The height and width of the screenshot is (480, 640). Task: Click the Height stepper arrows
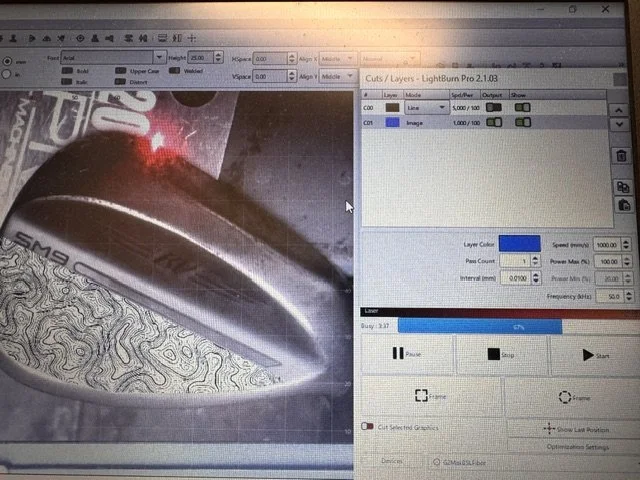[218, 57]
